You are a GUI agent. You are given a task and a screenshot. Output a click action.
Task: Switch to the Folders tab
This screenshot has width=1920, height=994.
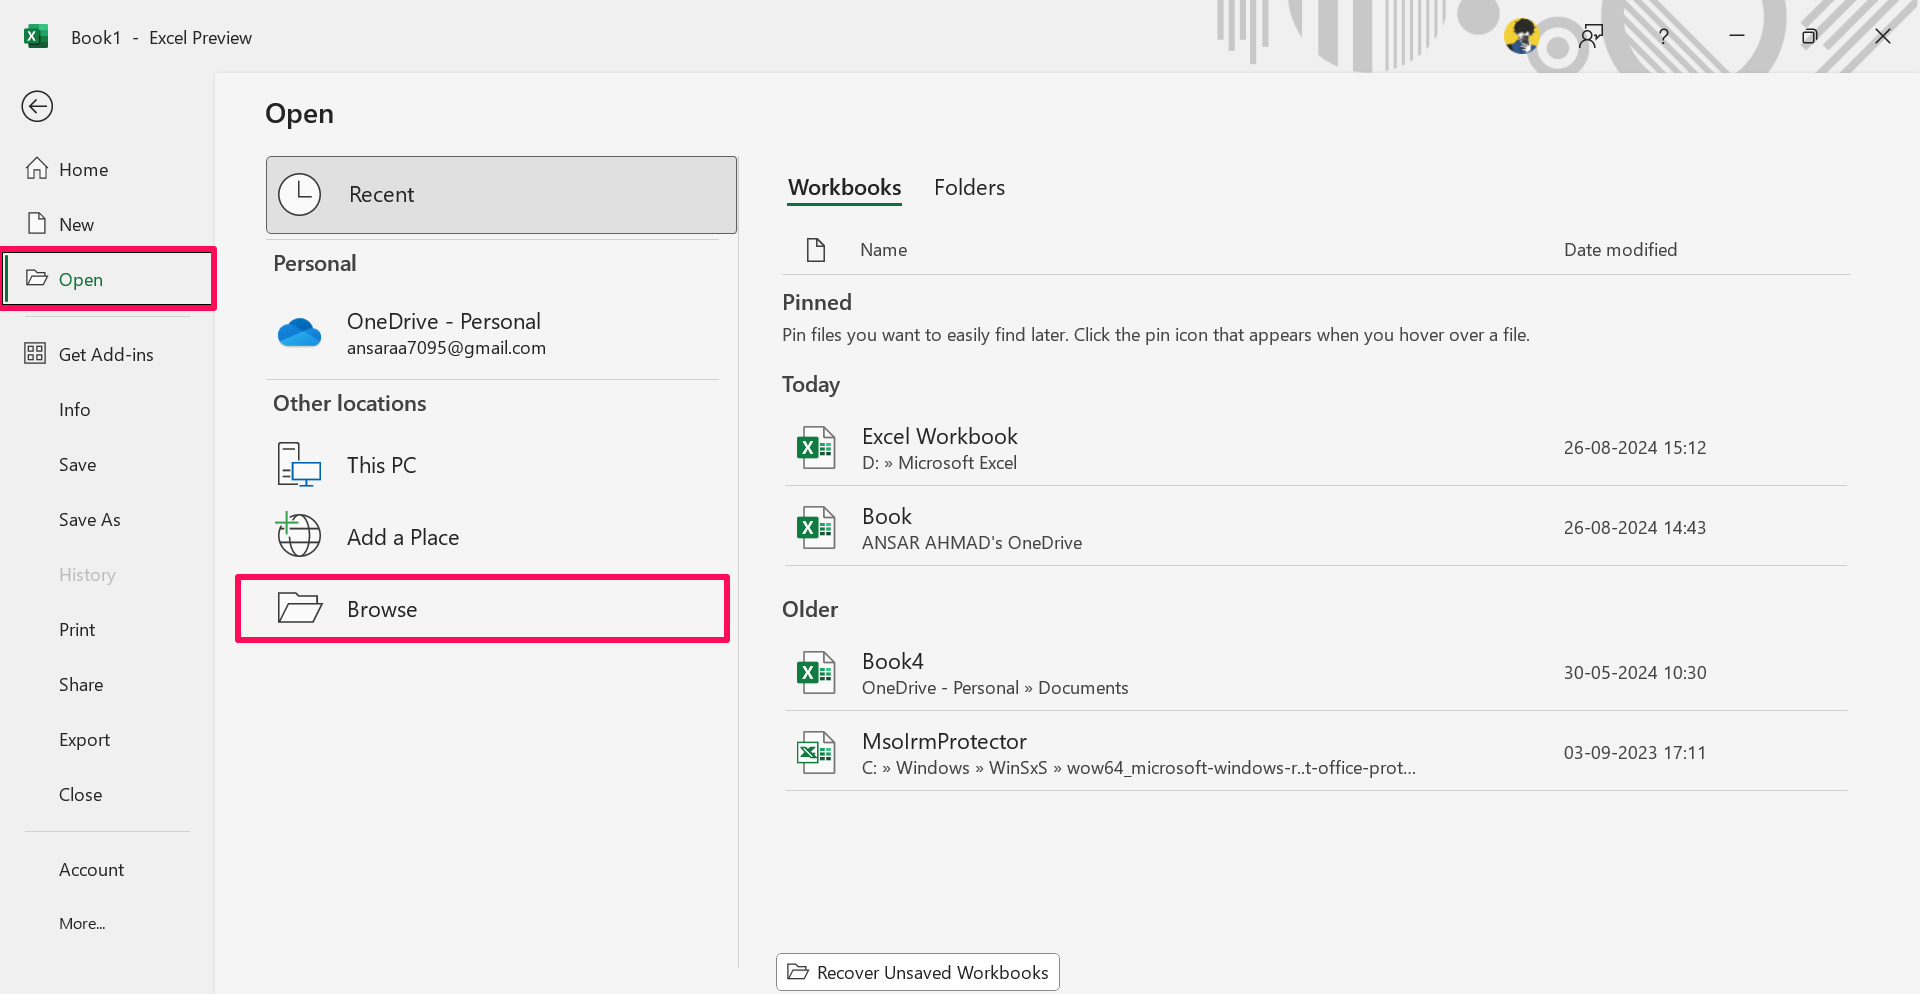(x=969, y=187)
